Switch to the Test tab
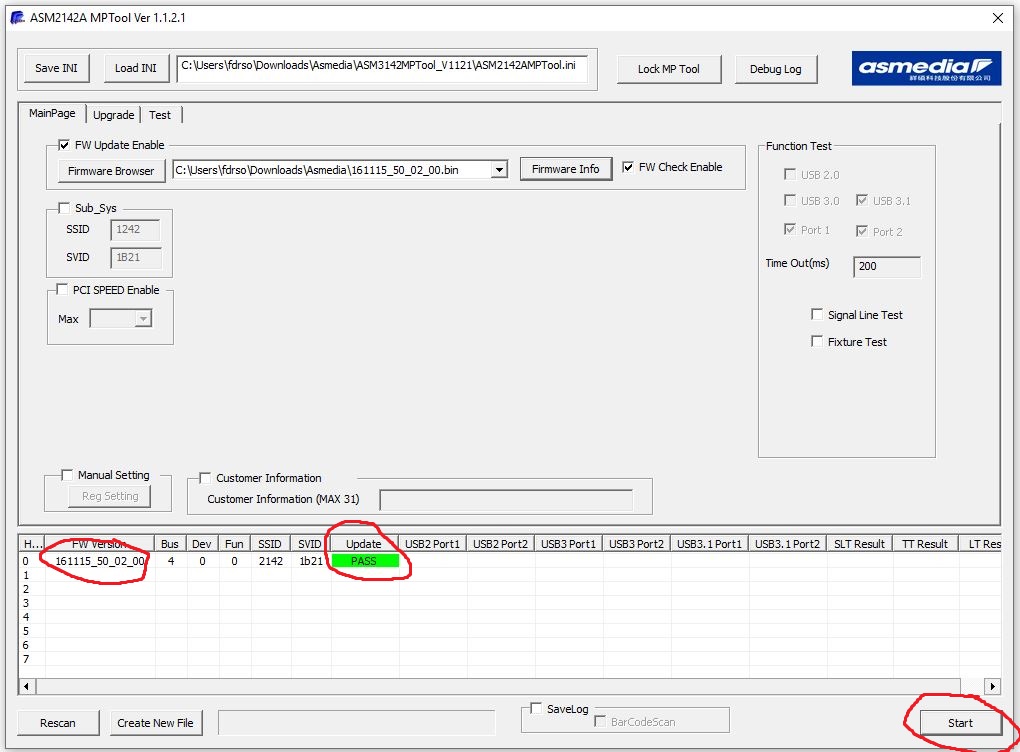Viewport: 1020px width, 752px height. (x=160, y=115)
